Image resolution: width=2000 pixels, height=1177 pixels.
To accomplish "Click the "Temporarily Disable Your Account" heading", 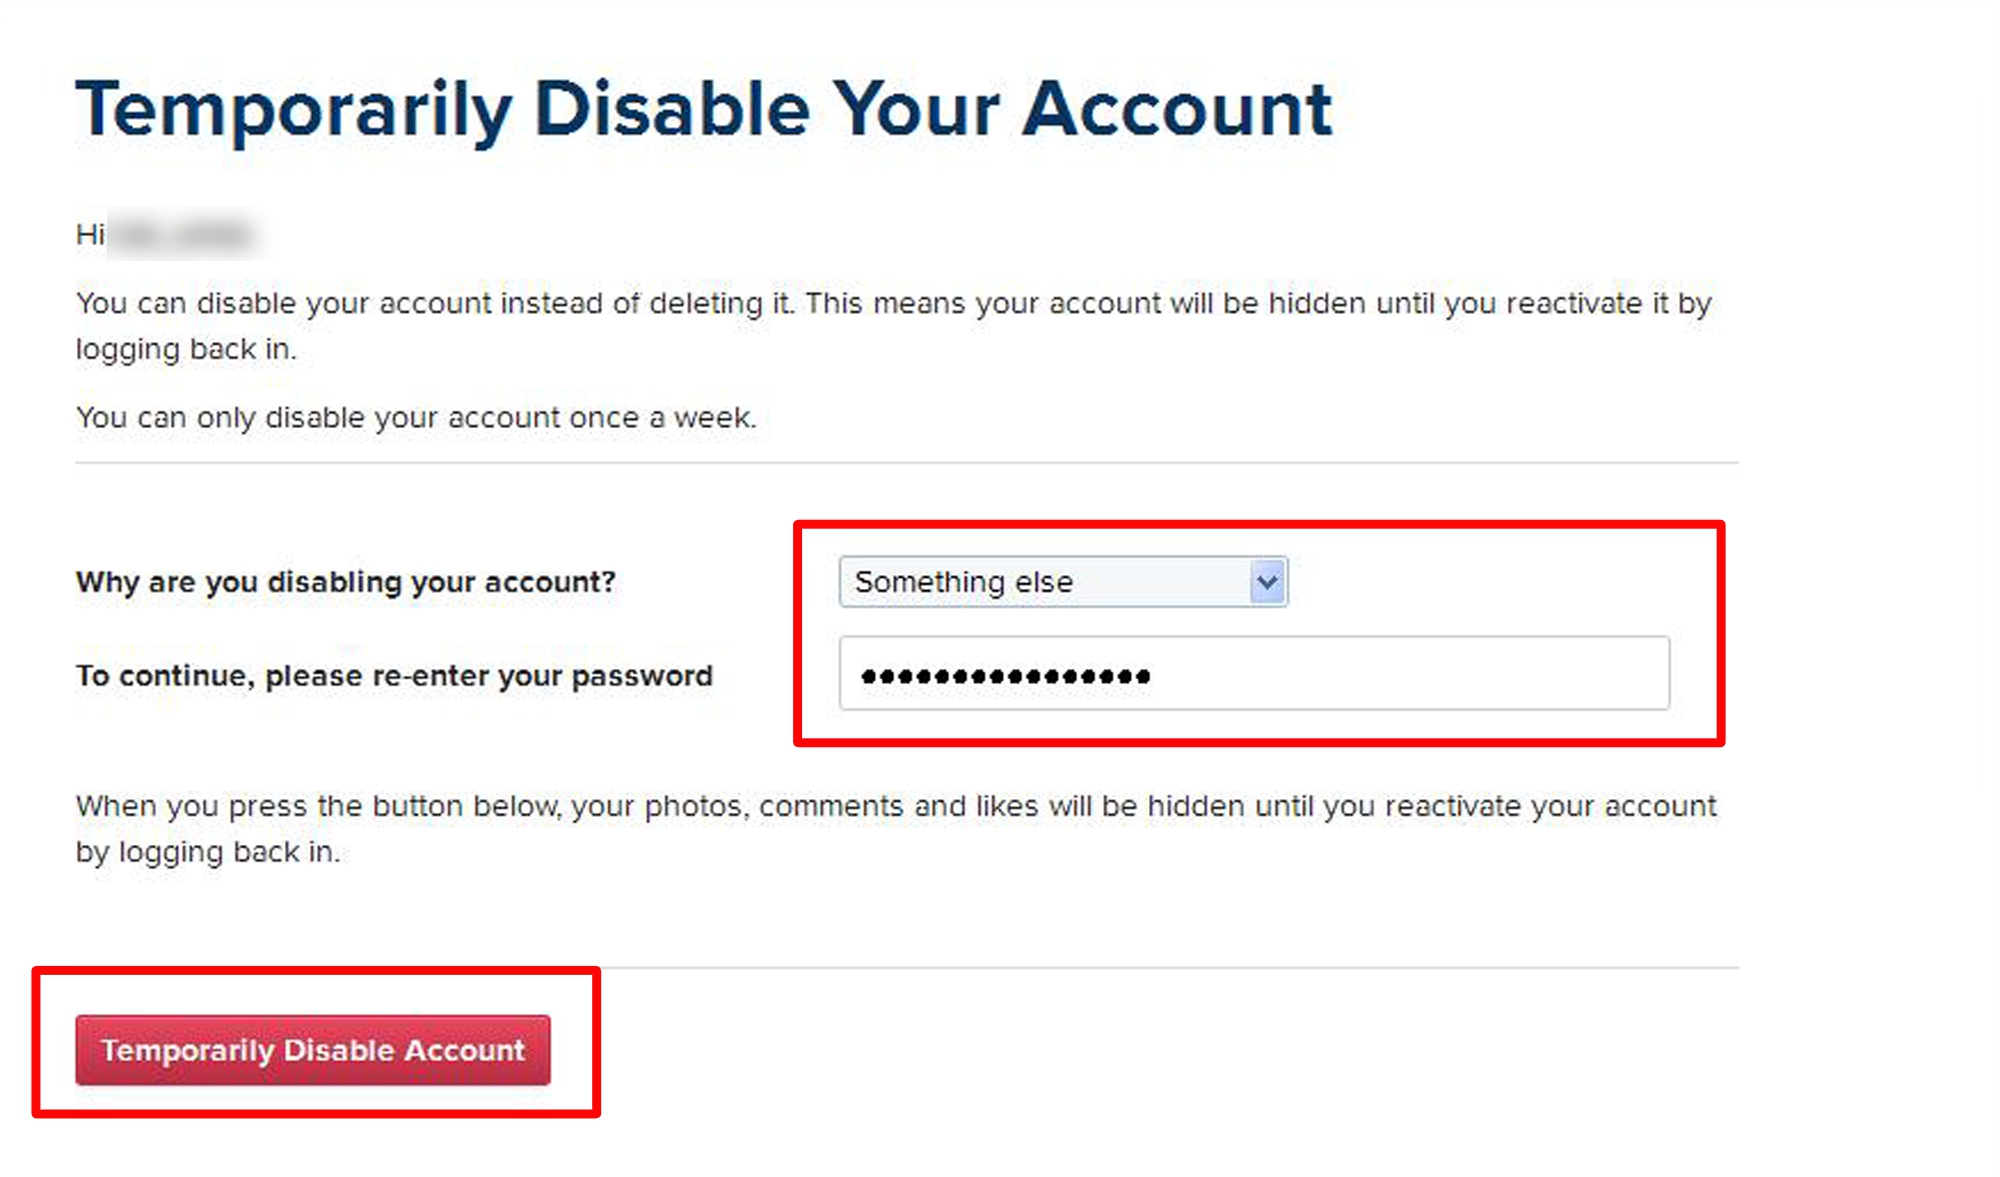I will (703, 109).
